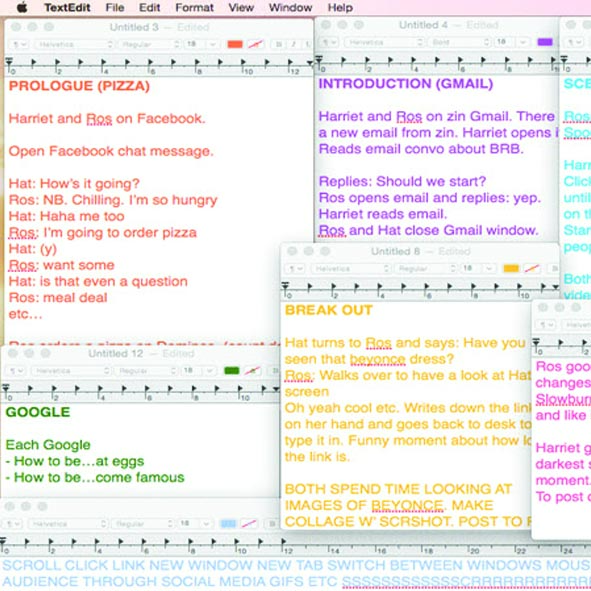Click line 'Hat: Haha me too'

point(66,216)
